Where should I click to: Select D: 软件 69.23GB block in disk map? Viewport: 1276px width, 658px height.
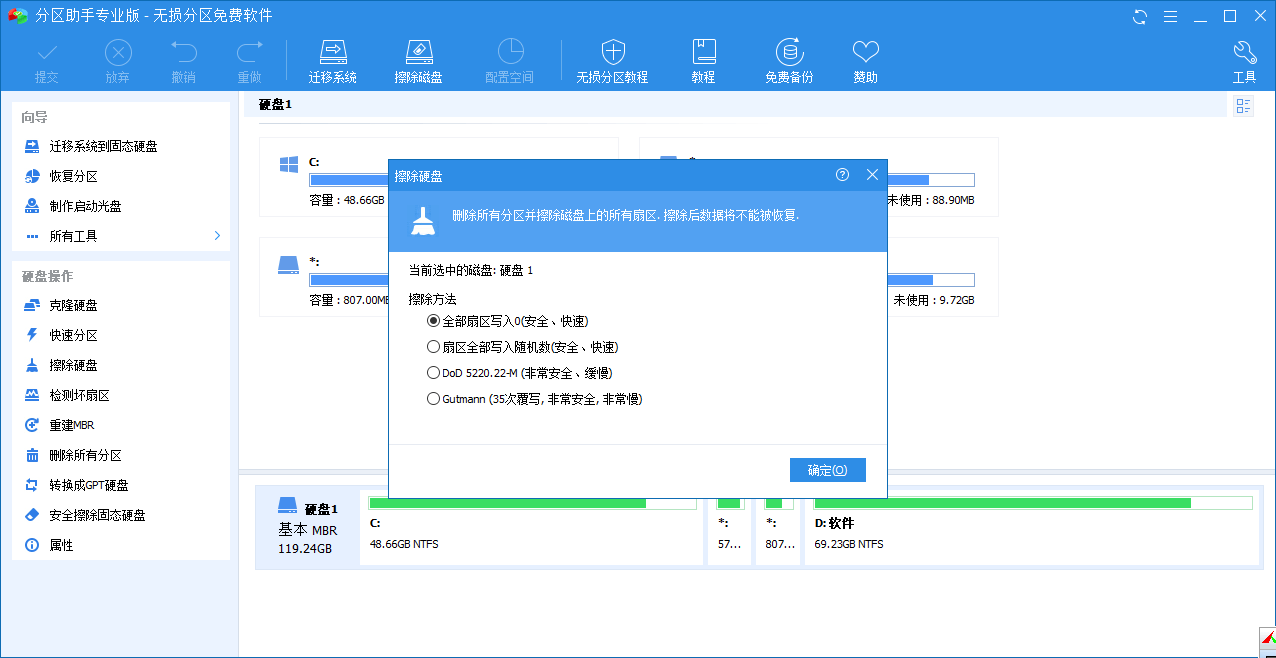[1031, 528]
